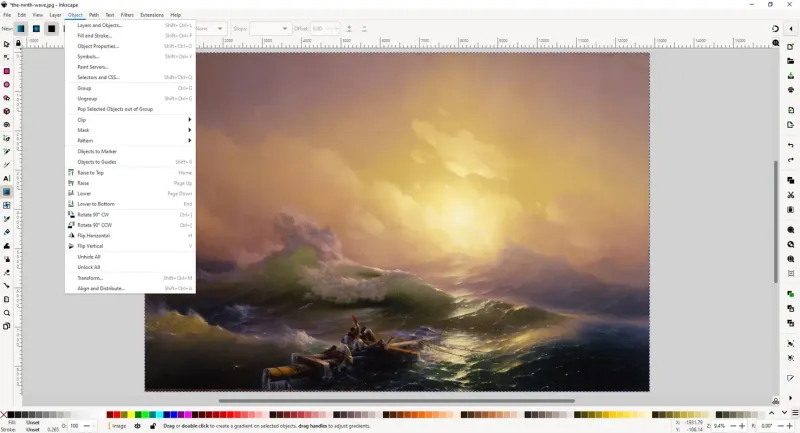Select the Gradient tool

(7, 192)
